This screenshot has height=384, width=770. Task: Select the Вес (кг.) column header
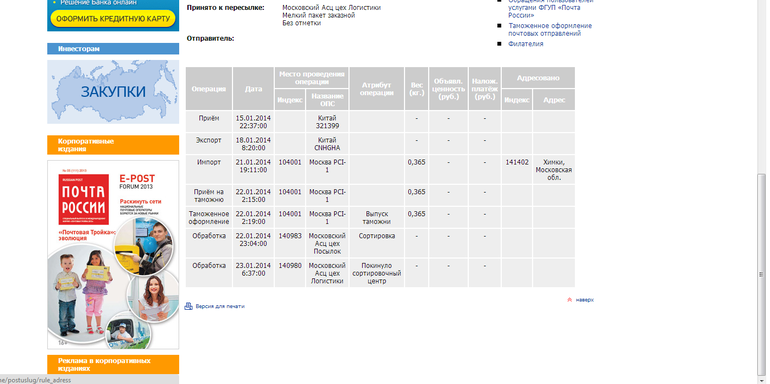coord(416,89)
